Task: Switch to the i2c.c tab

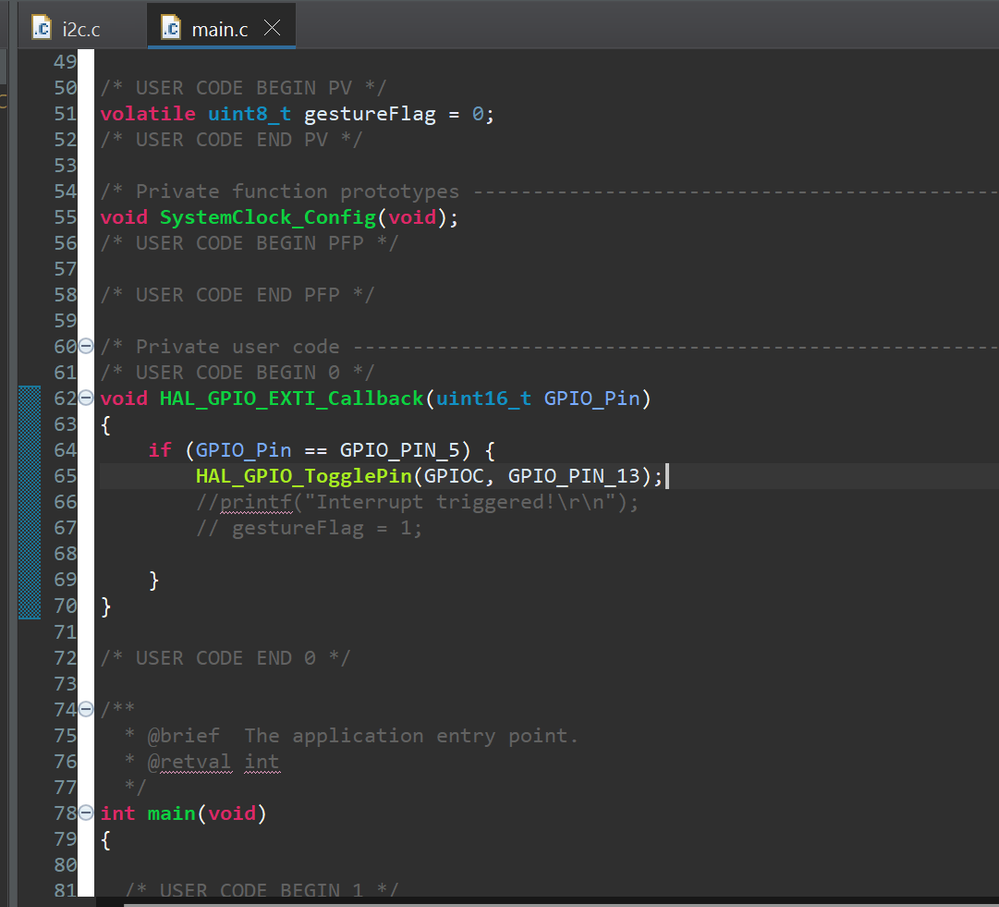Action: click(80, 28)
